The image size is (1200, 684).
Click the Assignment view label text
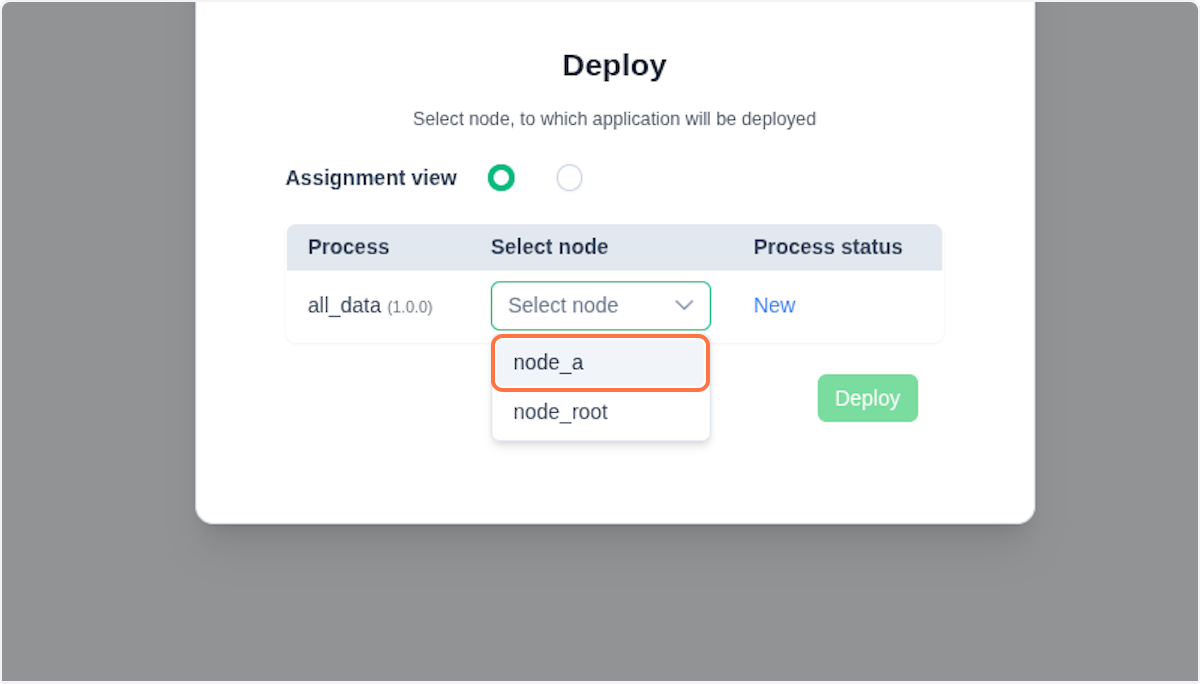(x=371, y=177)
